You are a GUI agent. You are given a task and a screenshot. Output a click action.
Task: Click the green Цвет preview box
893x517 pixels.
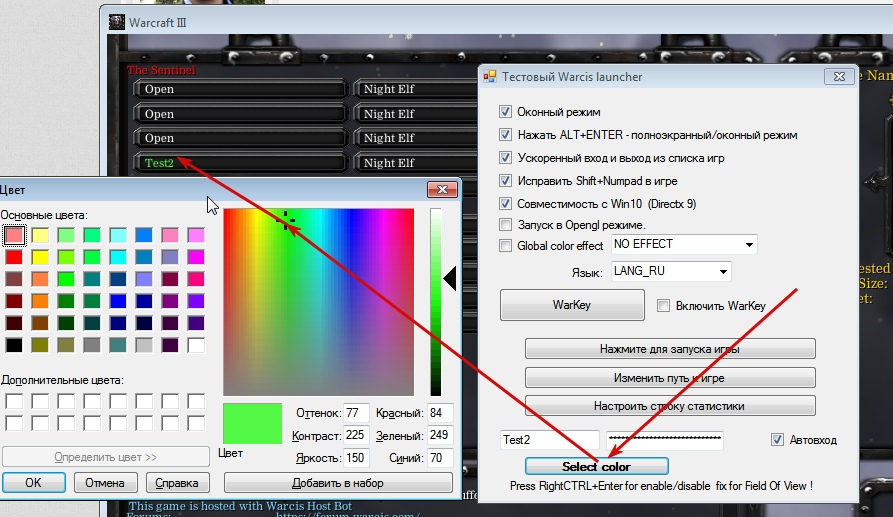click(x=252, y=424)
